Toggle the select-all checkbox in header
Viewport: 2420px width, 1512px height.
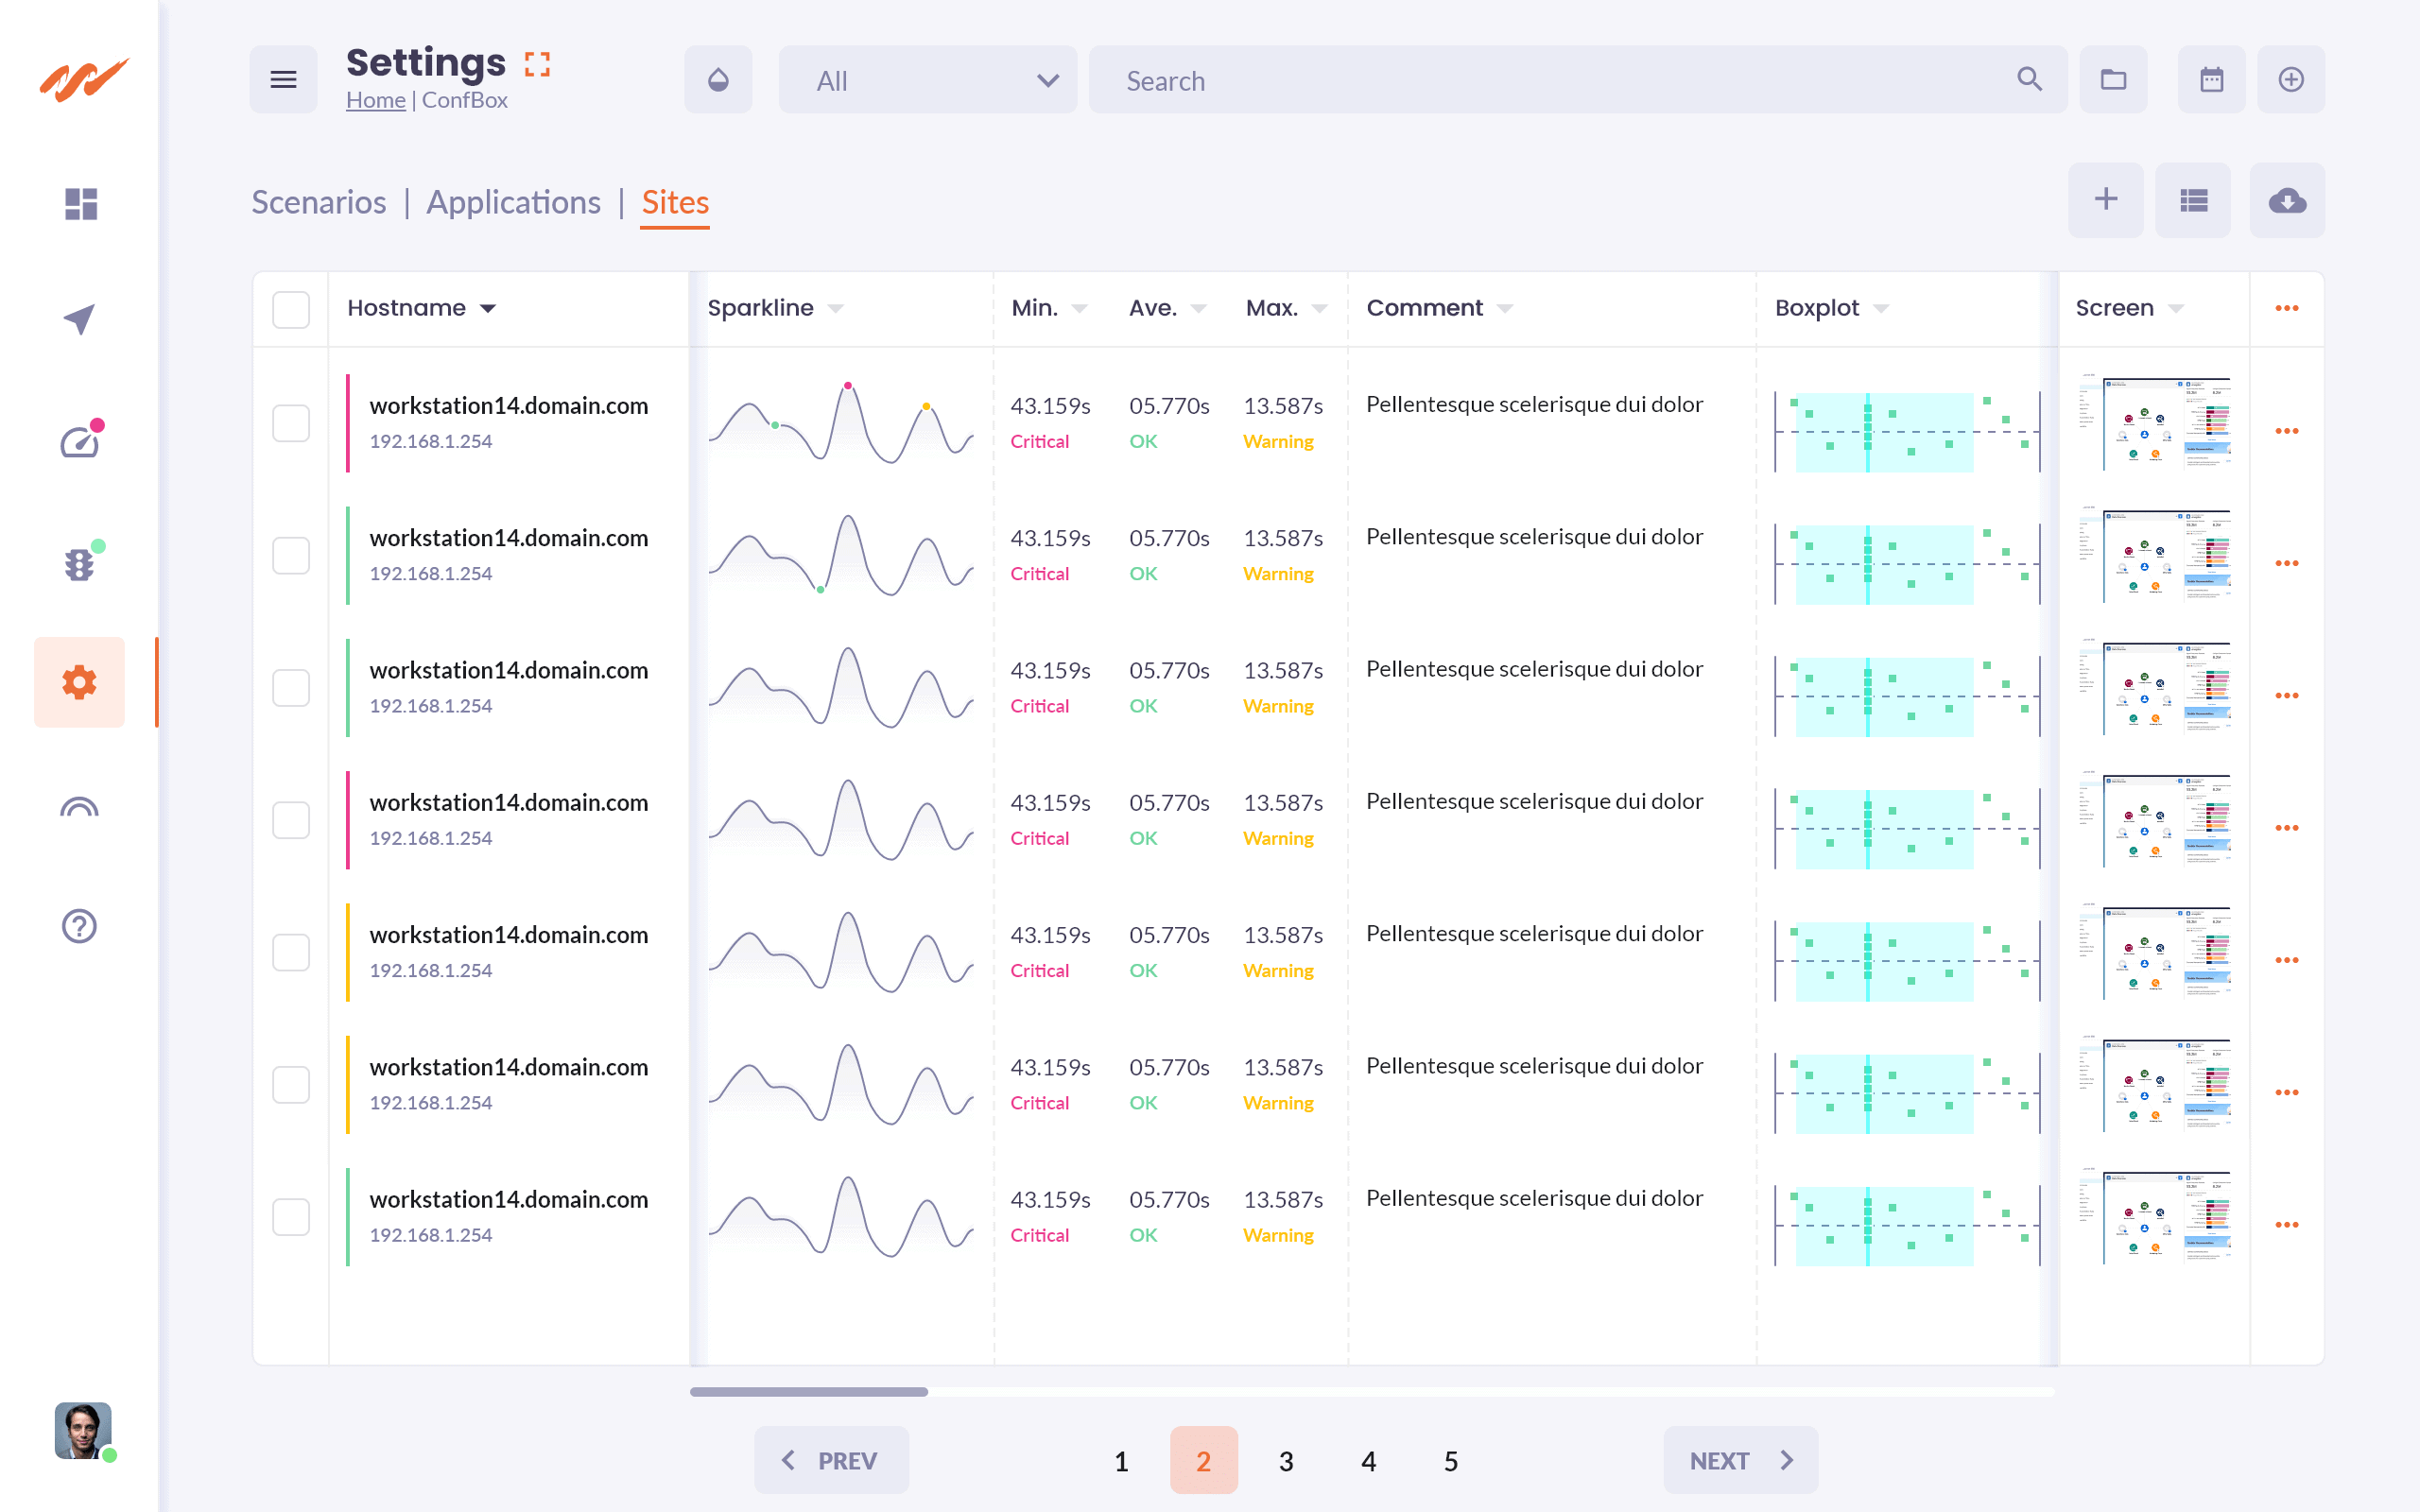[x=291, y=309]
